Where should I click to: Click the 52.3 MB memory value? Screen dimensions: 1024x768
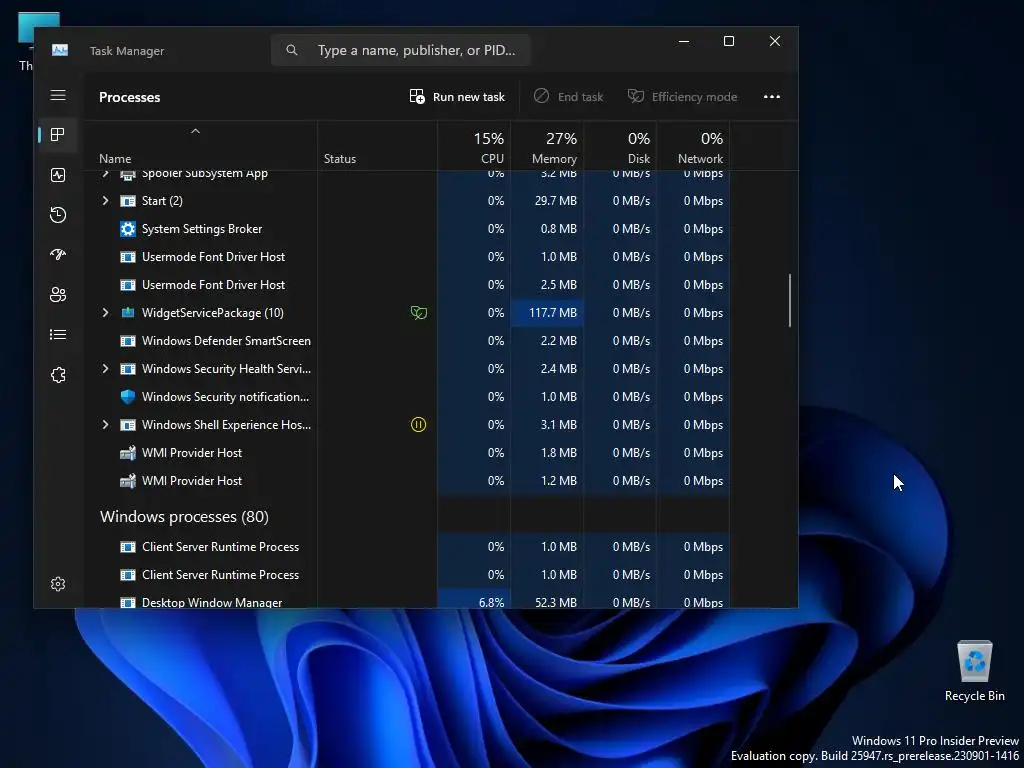pos(556,602)
